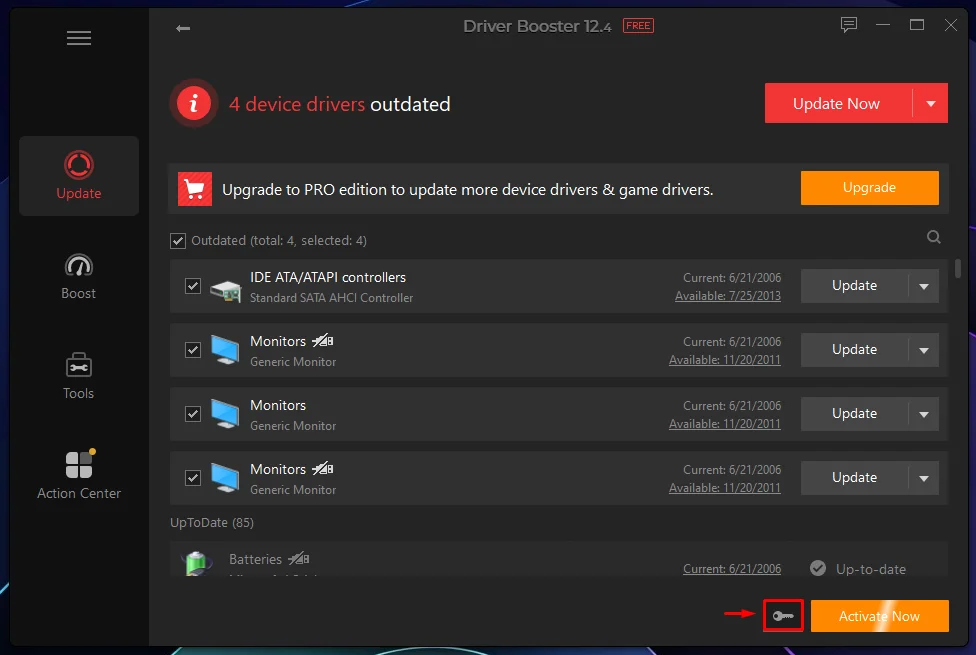Click Update Now button

pos(838,103)
